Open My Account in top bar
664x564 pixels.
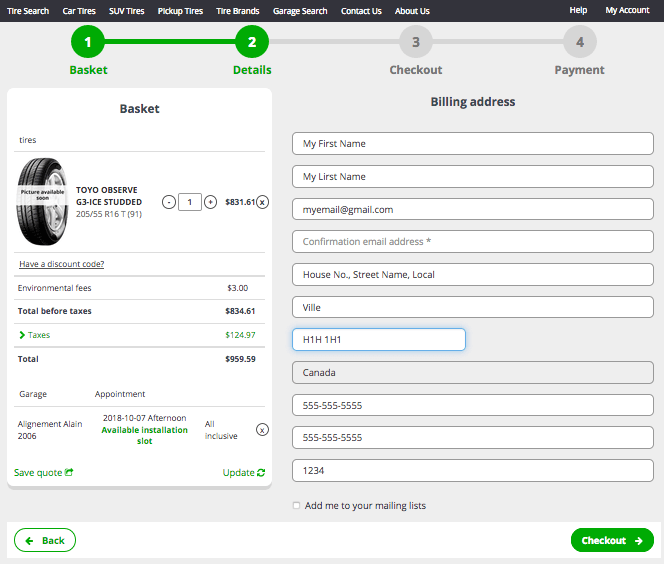[x=627, y=10]
